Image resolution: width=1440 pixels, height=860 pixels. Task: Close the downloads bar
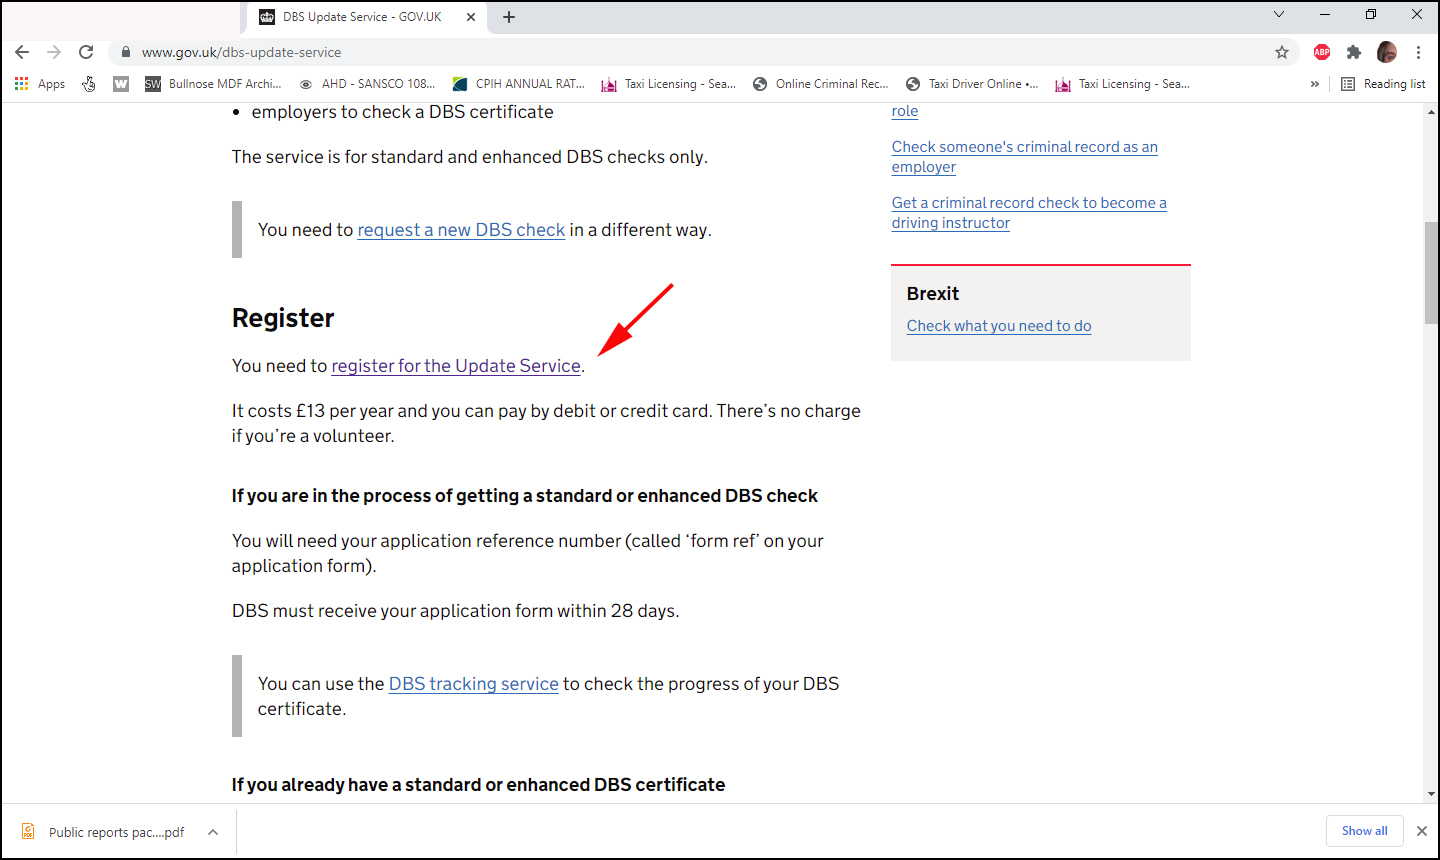pyautogui.click(x=1421, y=831)
